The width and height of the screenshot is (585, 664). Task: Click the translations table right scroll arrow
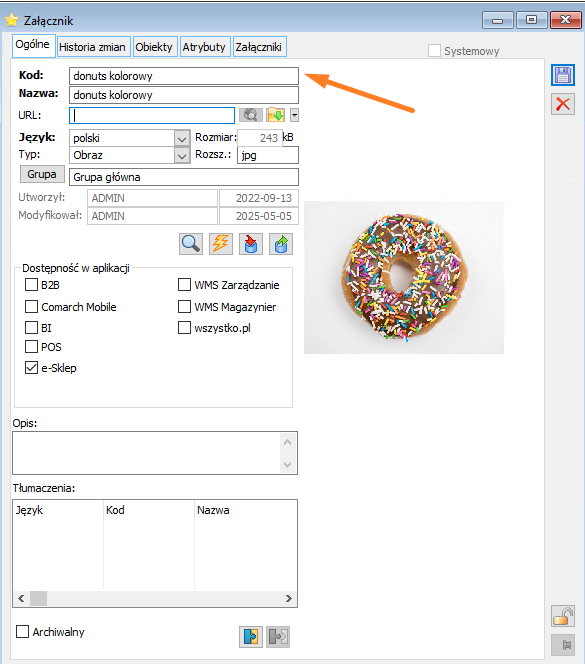pyautogui.click(x=288, y=598)
